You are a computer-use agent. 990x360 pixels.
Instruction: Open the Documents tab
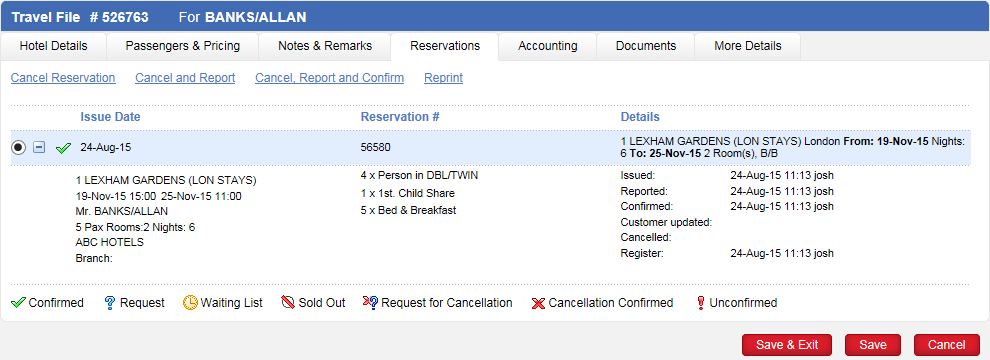pos(646,46)
